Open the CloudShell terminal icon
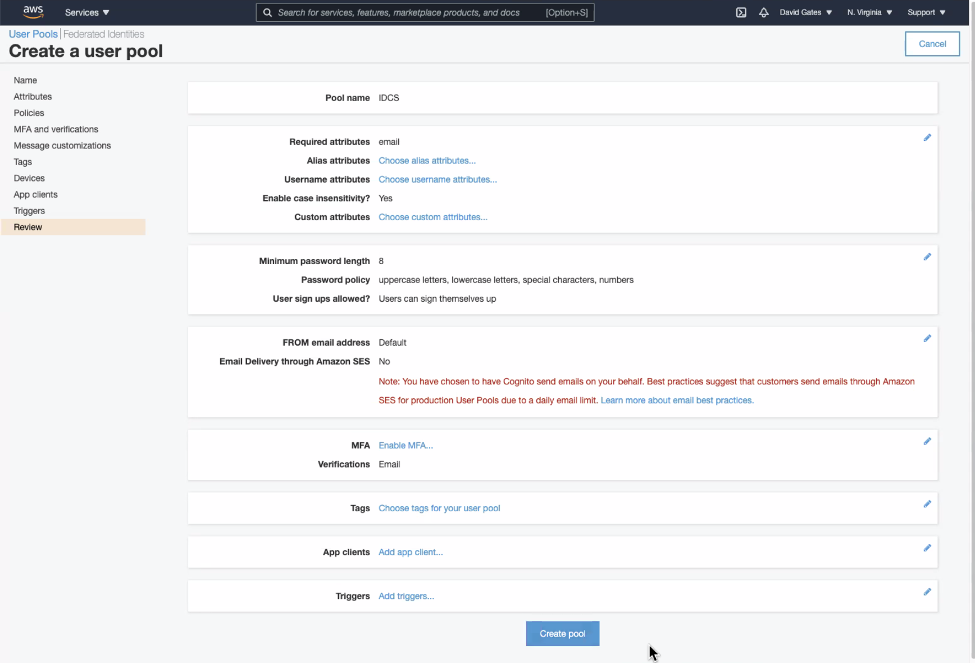The width and height of the screenshot is (977, 664). [741, 13]
